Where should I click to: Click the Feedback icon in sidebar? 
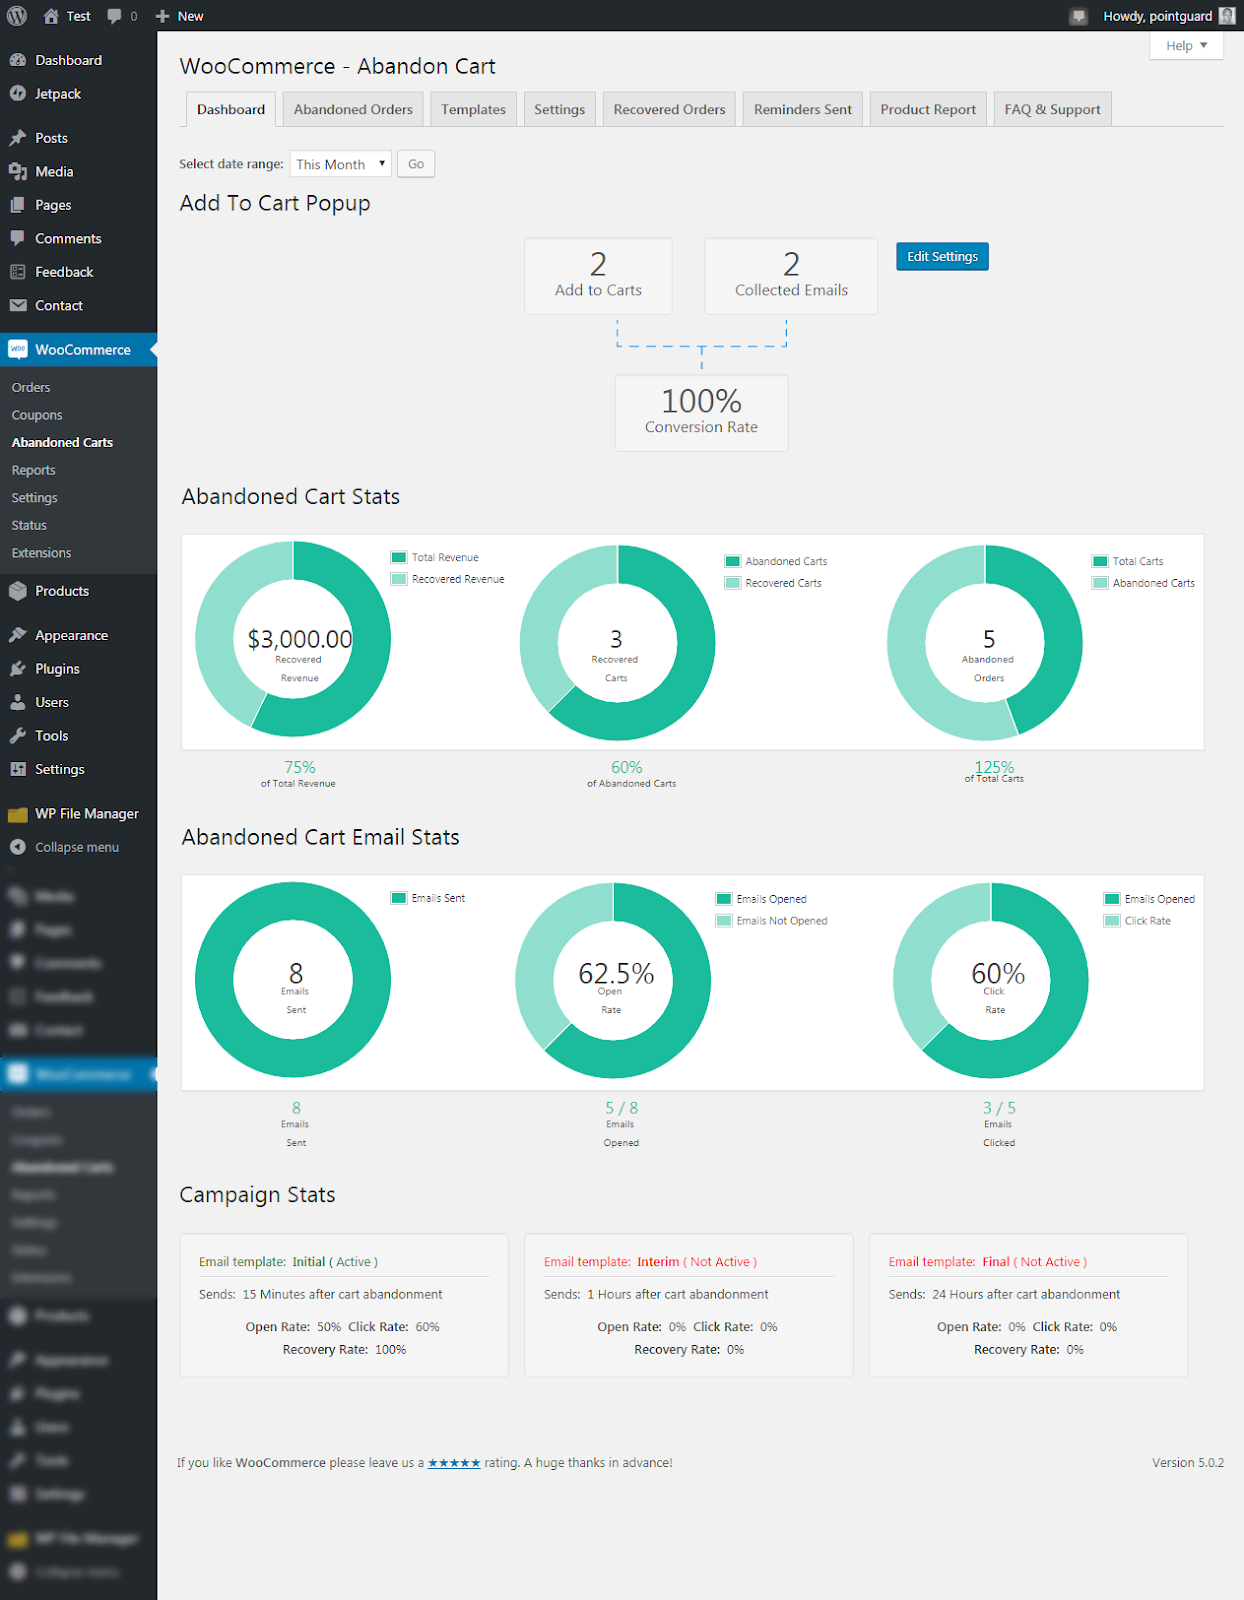pyautogui.click(x=18, y=272)
